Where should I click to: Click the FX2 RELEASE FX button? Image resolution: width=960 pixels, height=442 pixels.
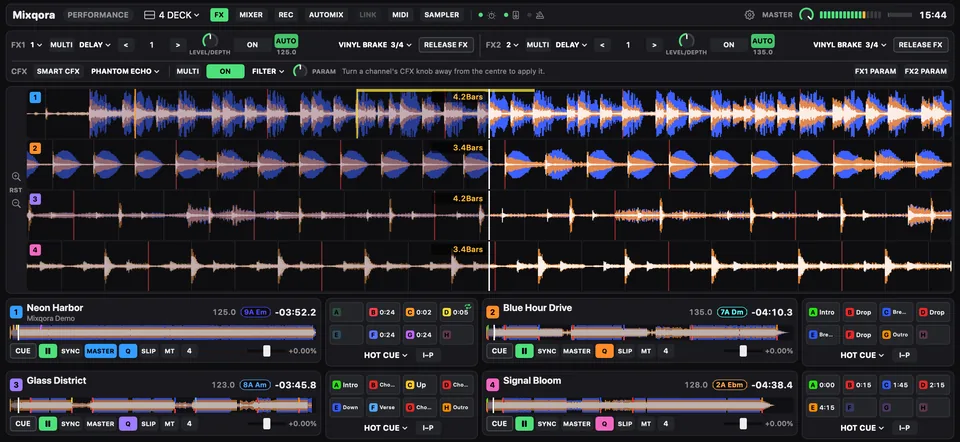921,45
